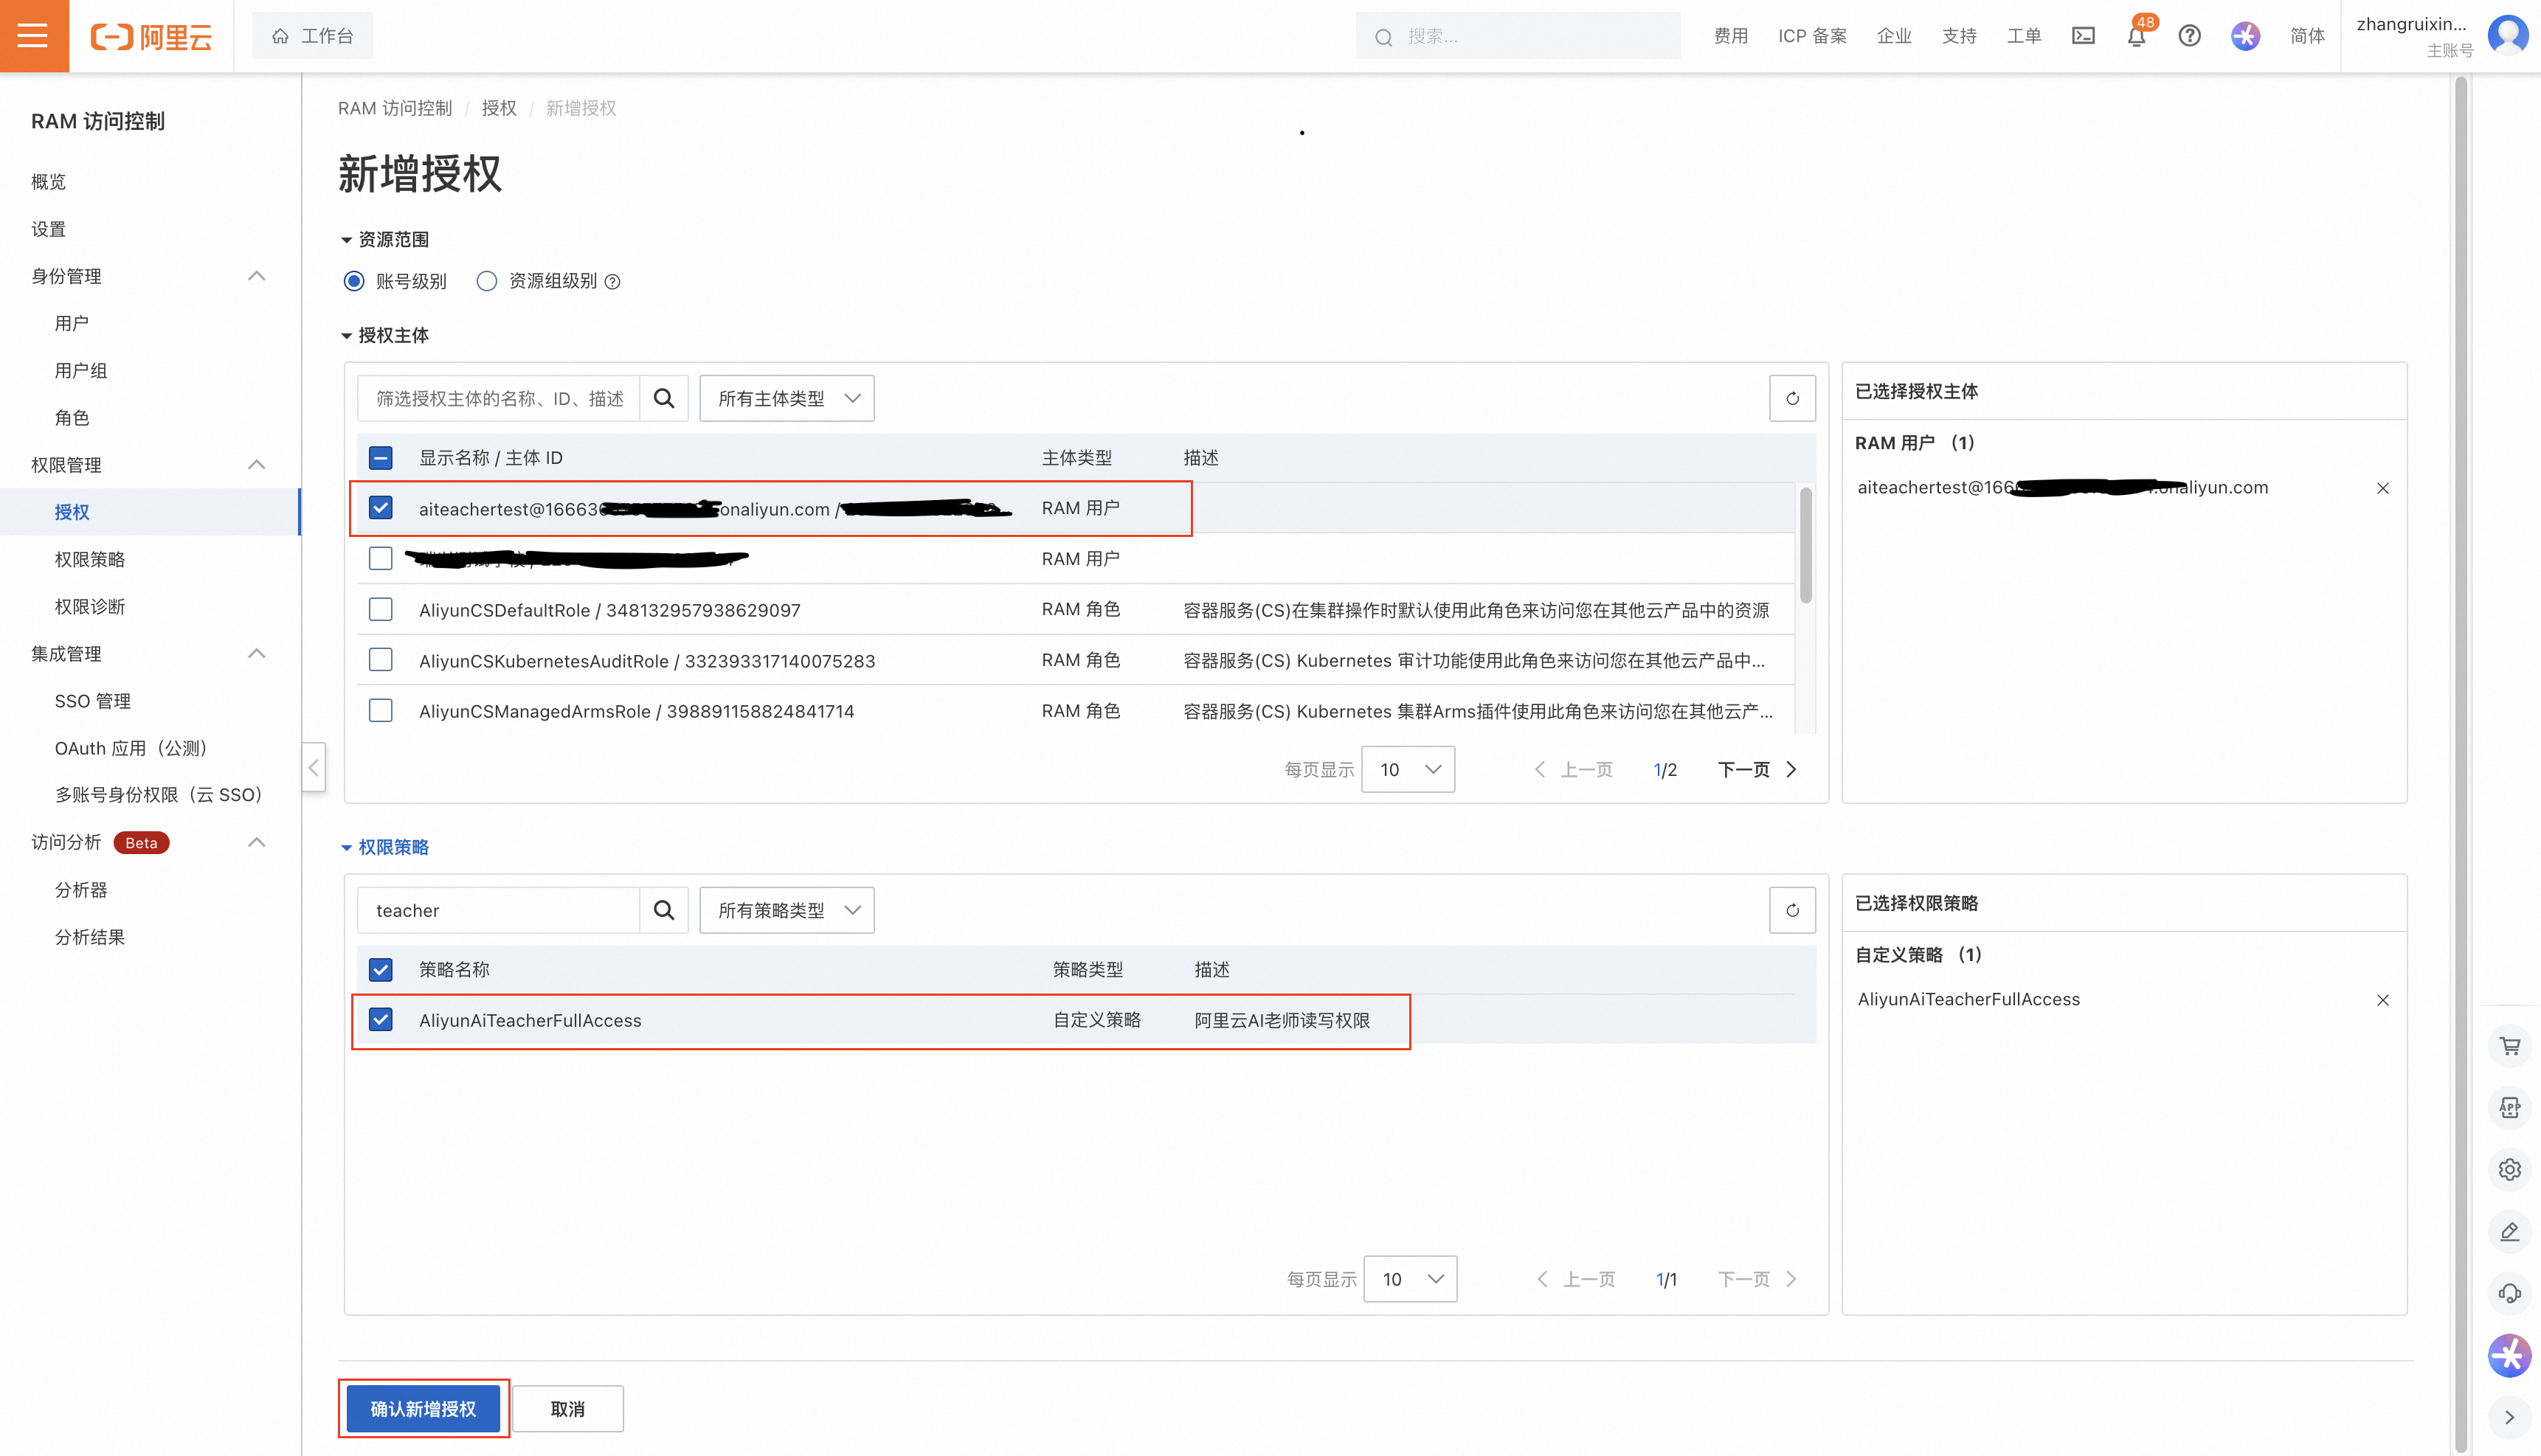
Task: Click the confirm new authorization button
Action: click(423, 1409)
